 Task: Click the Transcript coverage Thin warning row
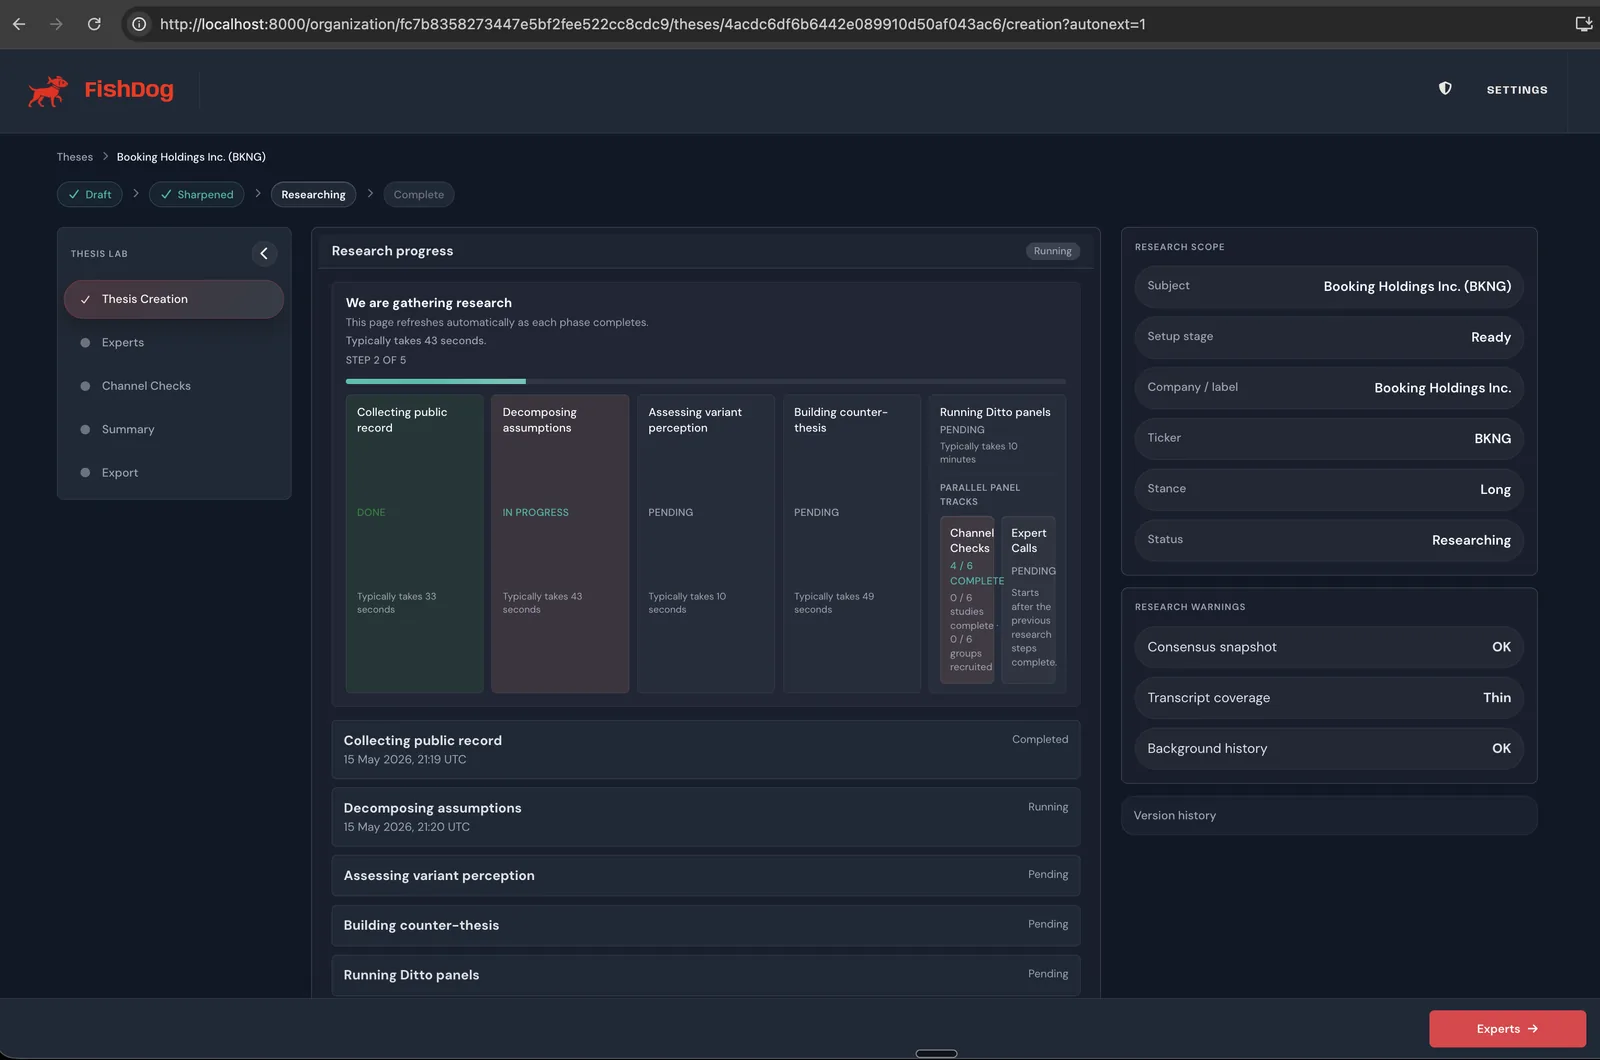click(x=1329, y=698)
